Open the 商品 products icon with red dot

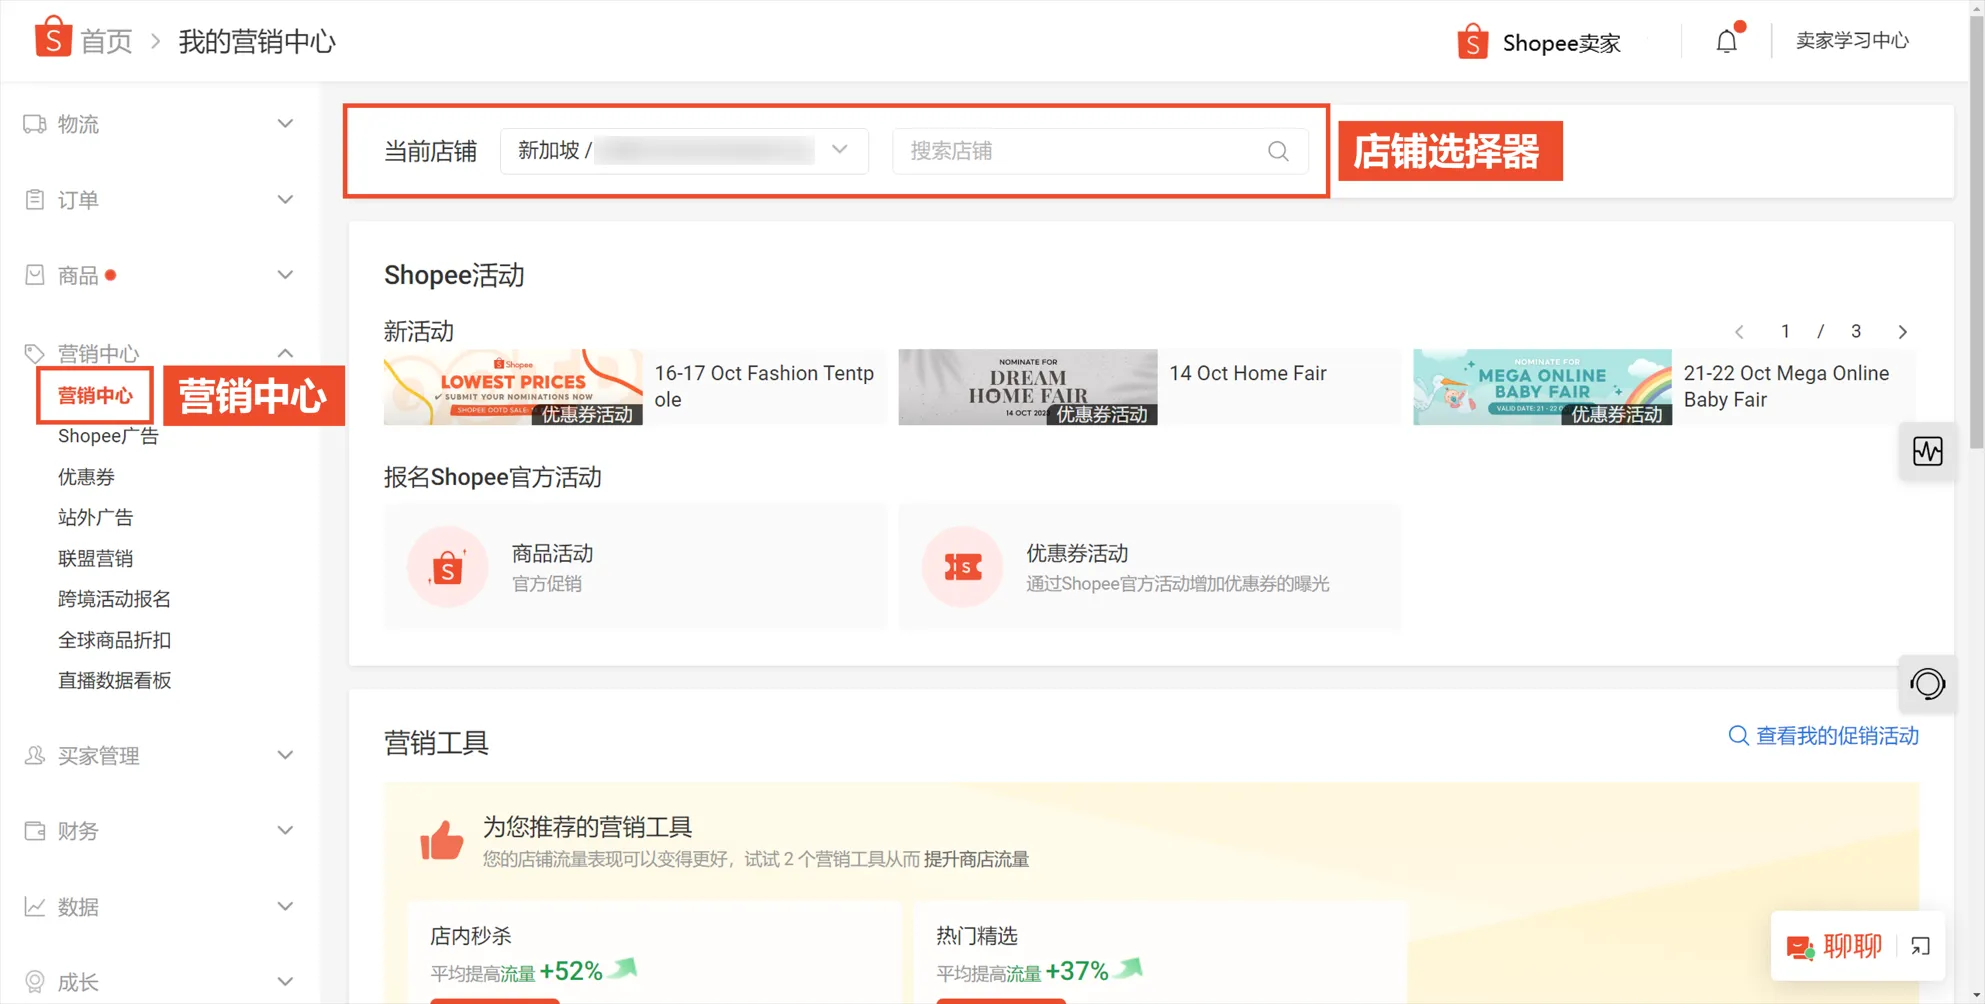tap(33, 274)
